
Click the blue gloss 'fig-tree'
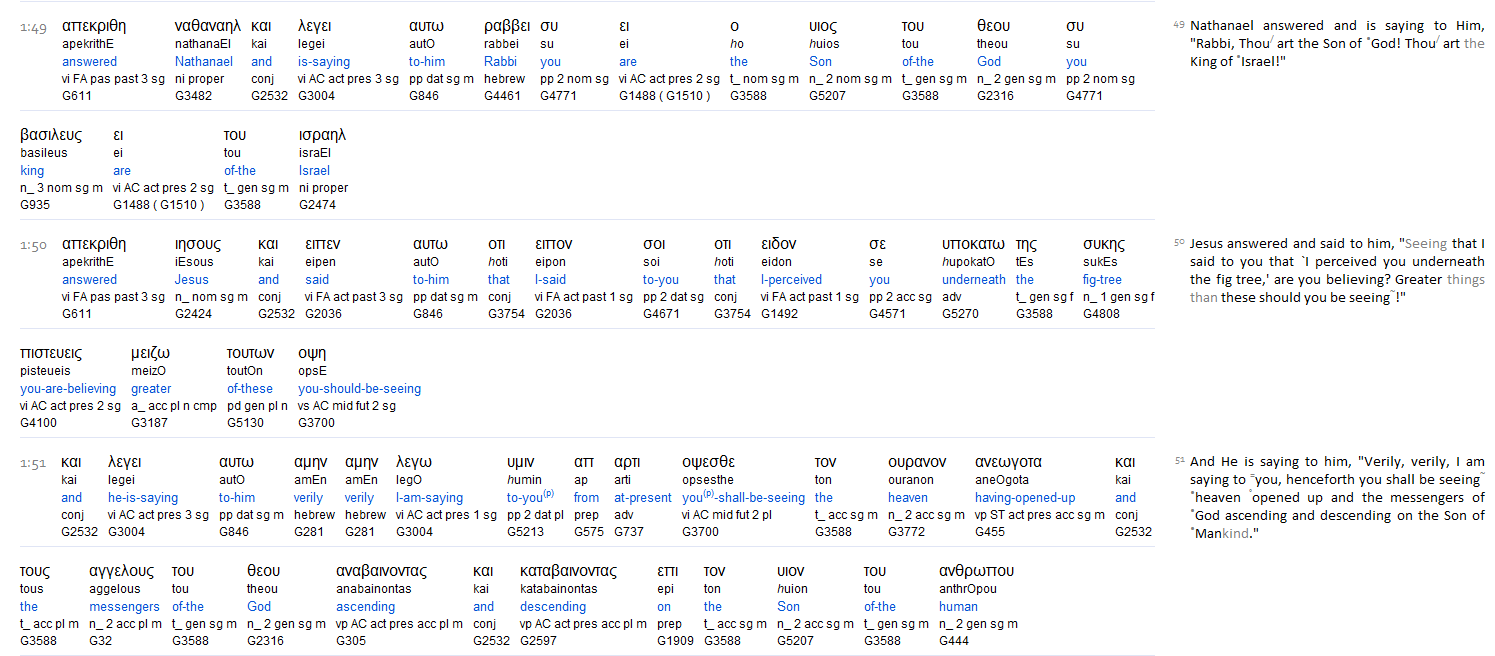[x=1102, y=280]
